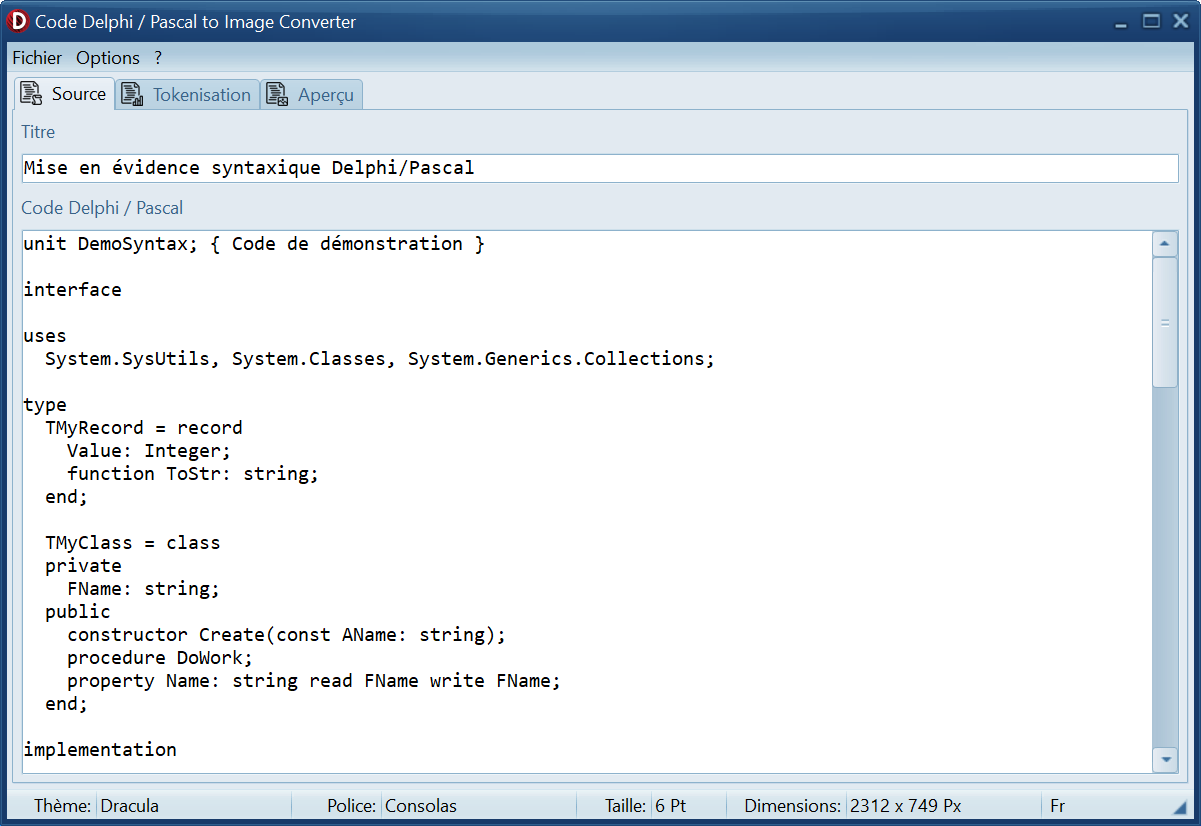Open the Options menu
Image resolution: width=1201 pixels, height=826 pixels.
(x=108, y=58)
